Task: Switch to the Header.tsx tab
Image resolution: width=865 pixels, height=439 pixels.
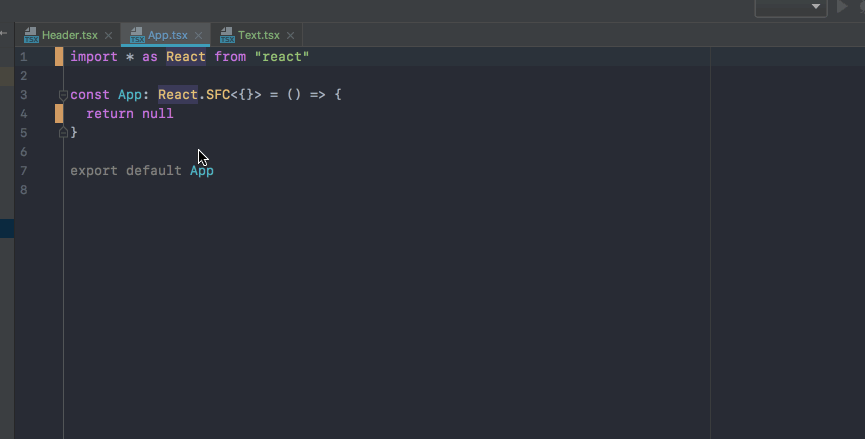Action: [x=68, y=35]
